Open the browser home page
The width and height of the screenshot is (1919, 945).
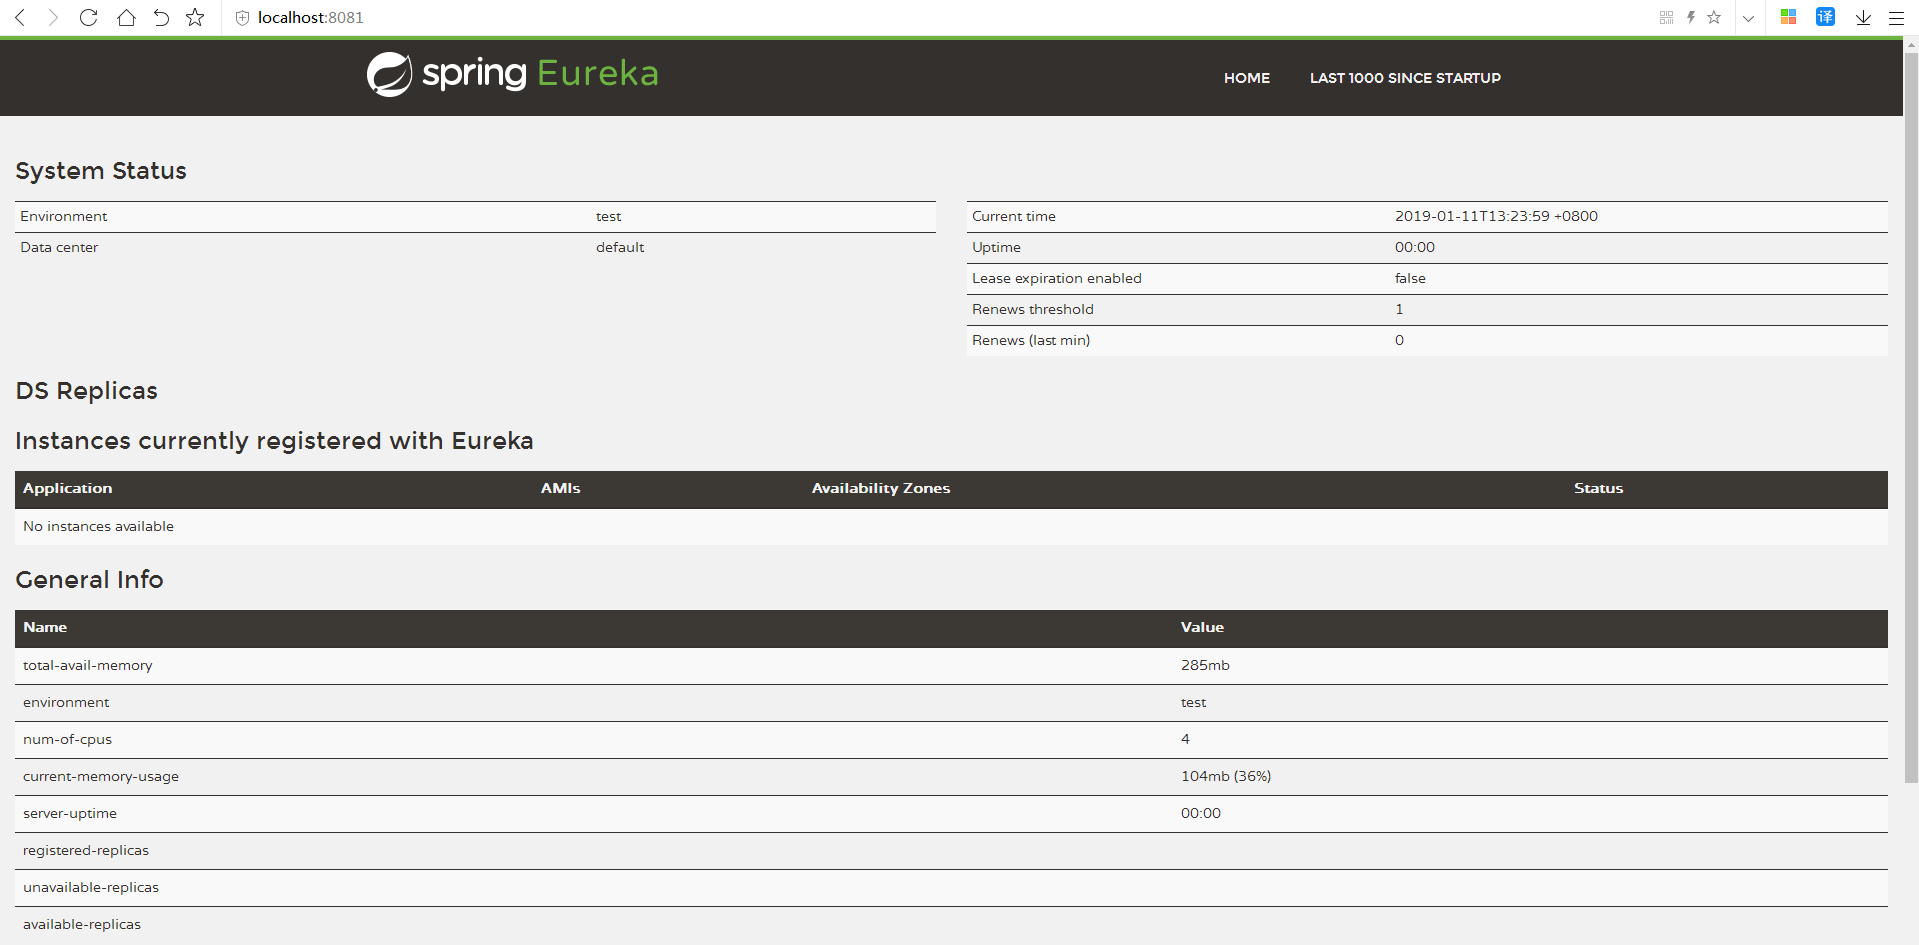coord(126,18)
